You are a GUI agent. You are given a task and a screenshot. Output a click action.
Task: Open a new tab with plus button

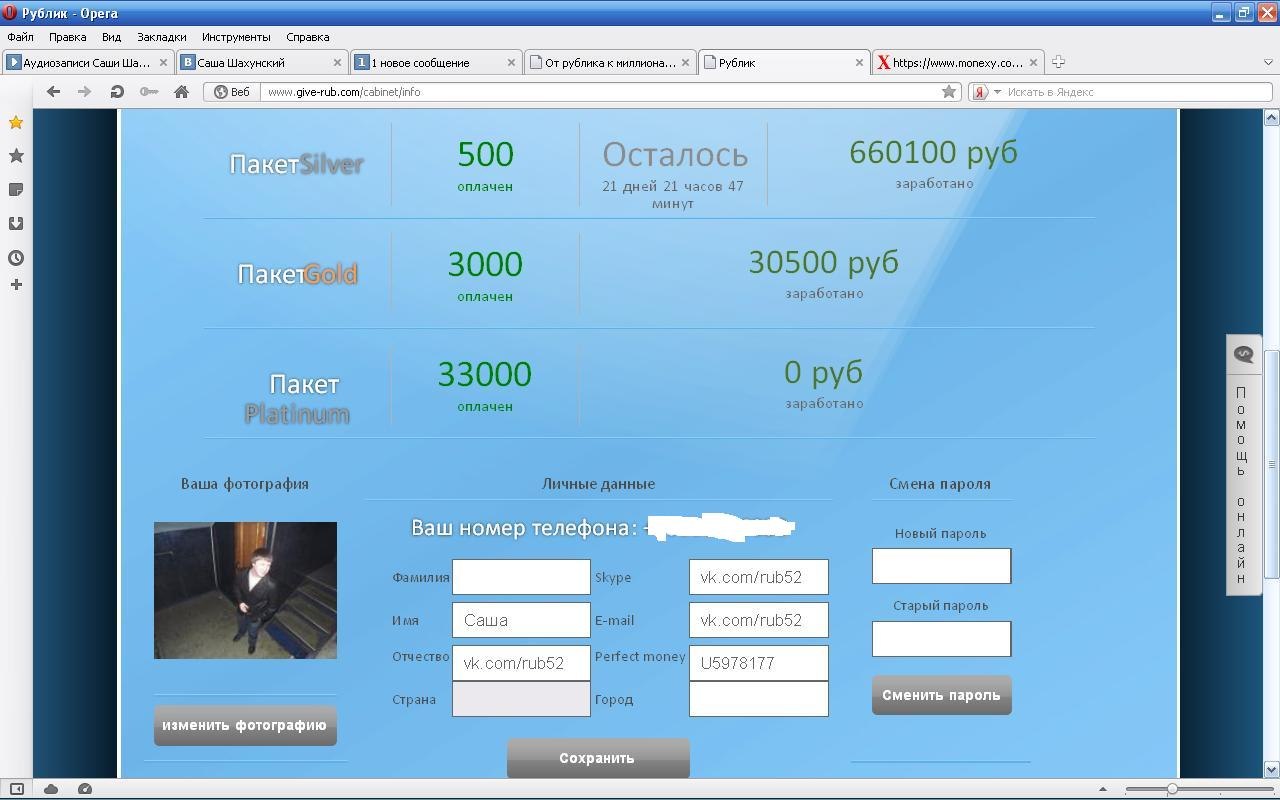pos(1058,62)
